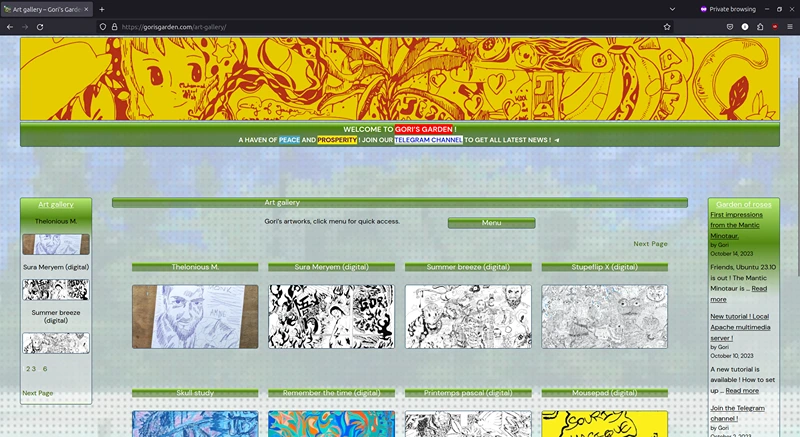The height and width of the screenshot is (437, 800).
Task: Click Read more under new tutorial excerpt
Action: (x=742, y=391)
